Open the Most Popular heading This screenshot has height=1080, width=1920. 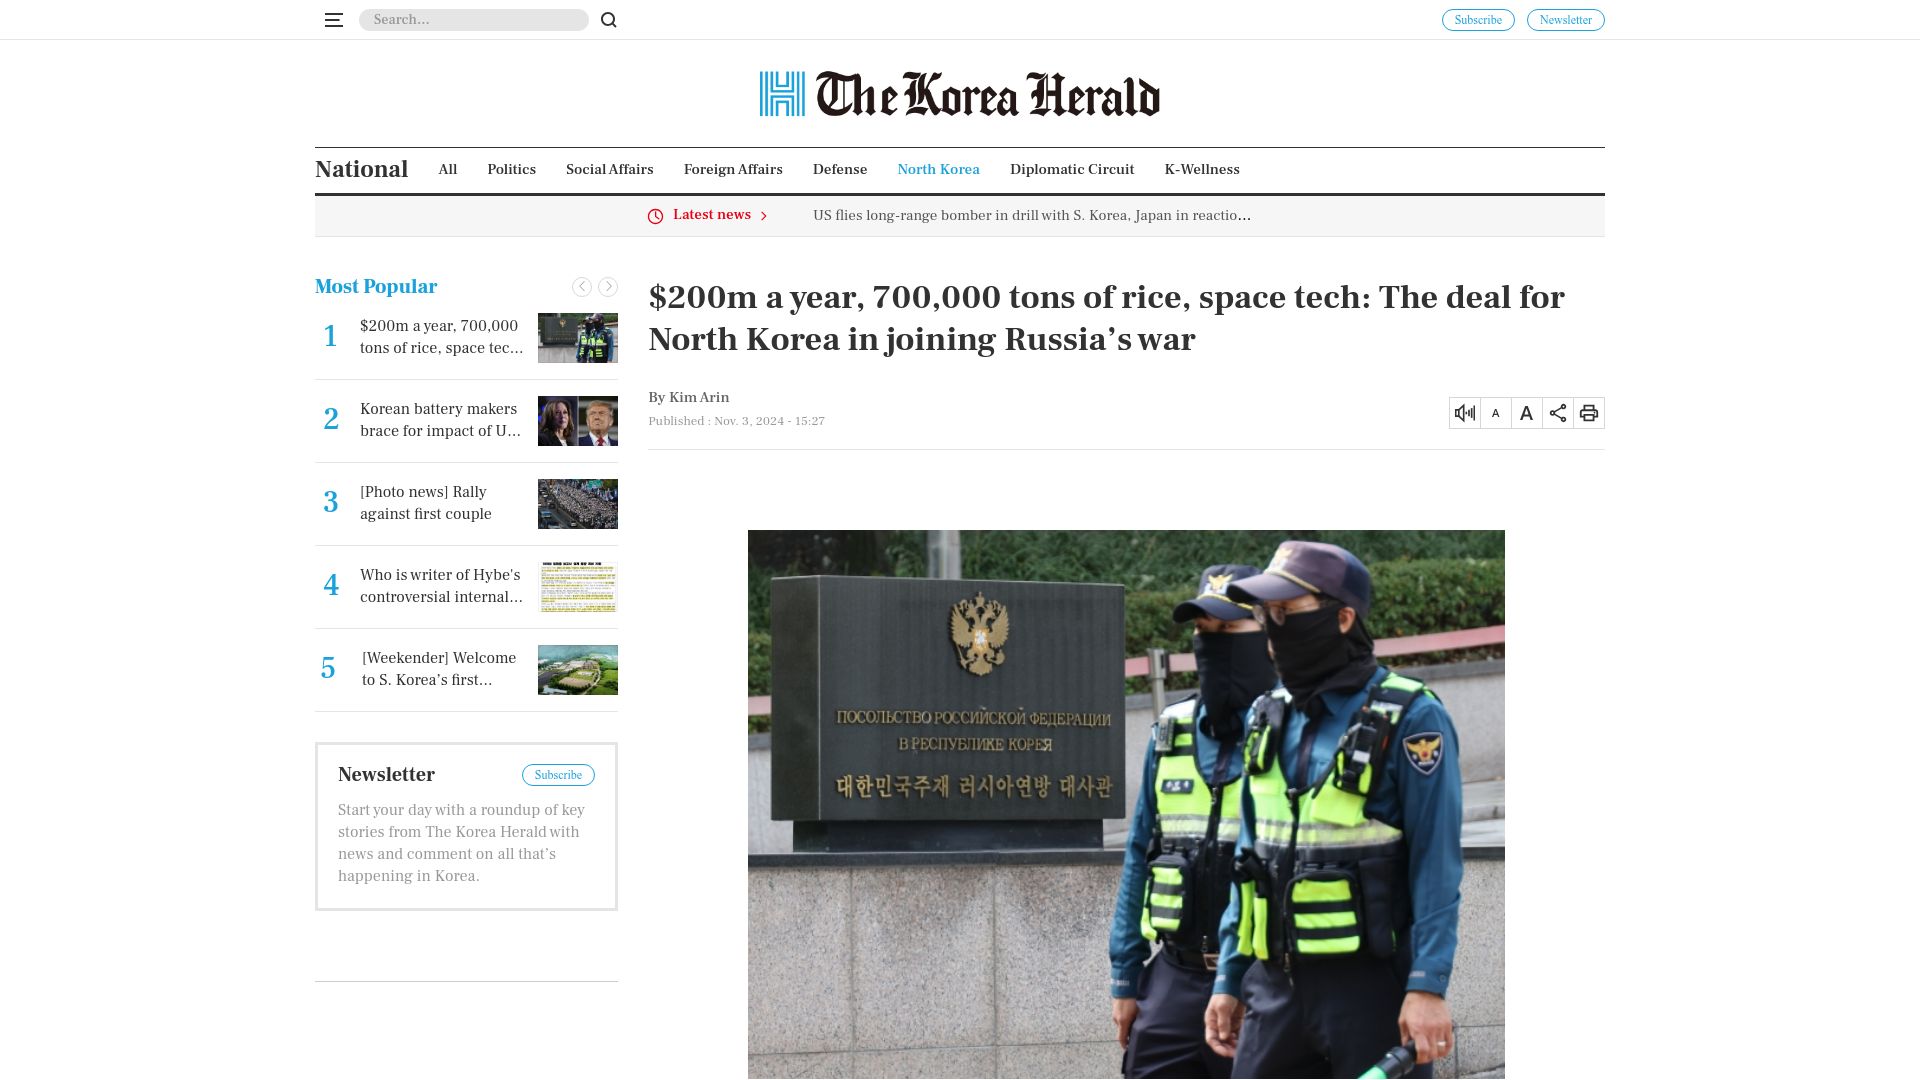[376, 286]
